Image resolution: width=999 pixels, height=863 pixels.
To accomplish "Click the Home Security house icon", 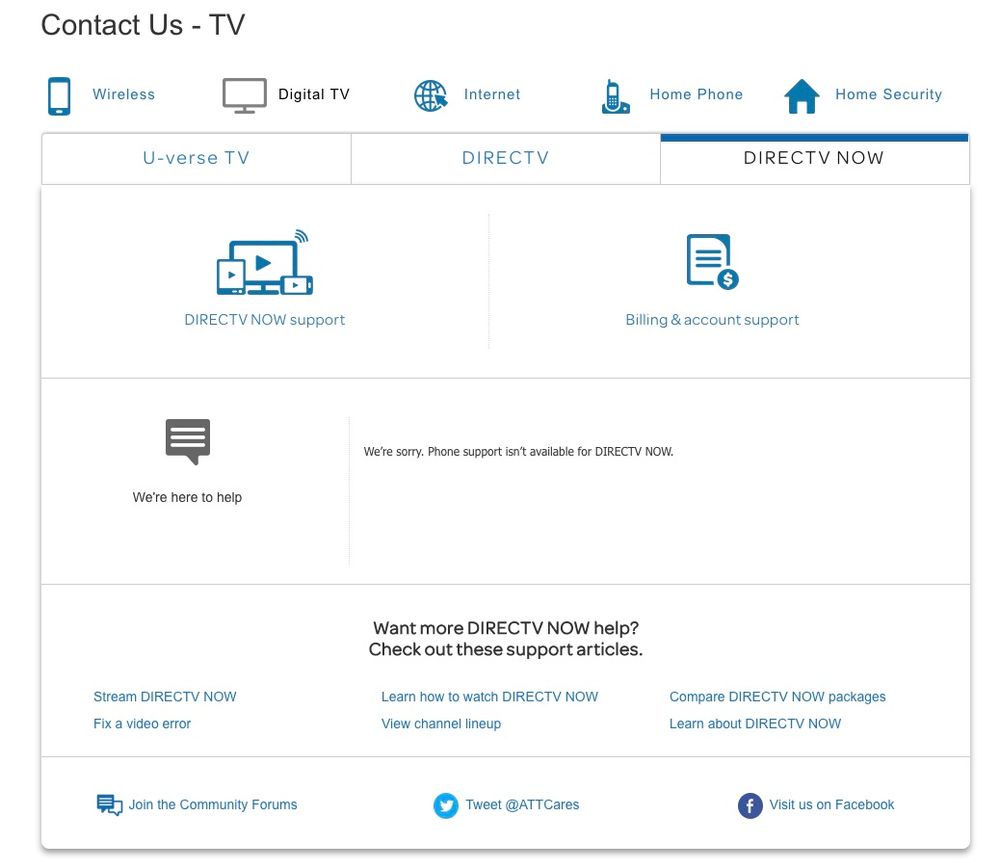I will pyautogui.click(x=800, y=95).
